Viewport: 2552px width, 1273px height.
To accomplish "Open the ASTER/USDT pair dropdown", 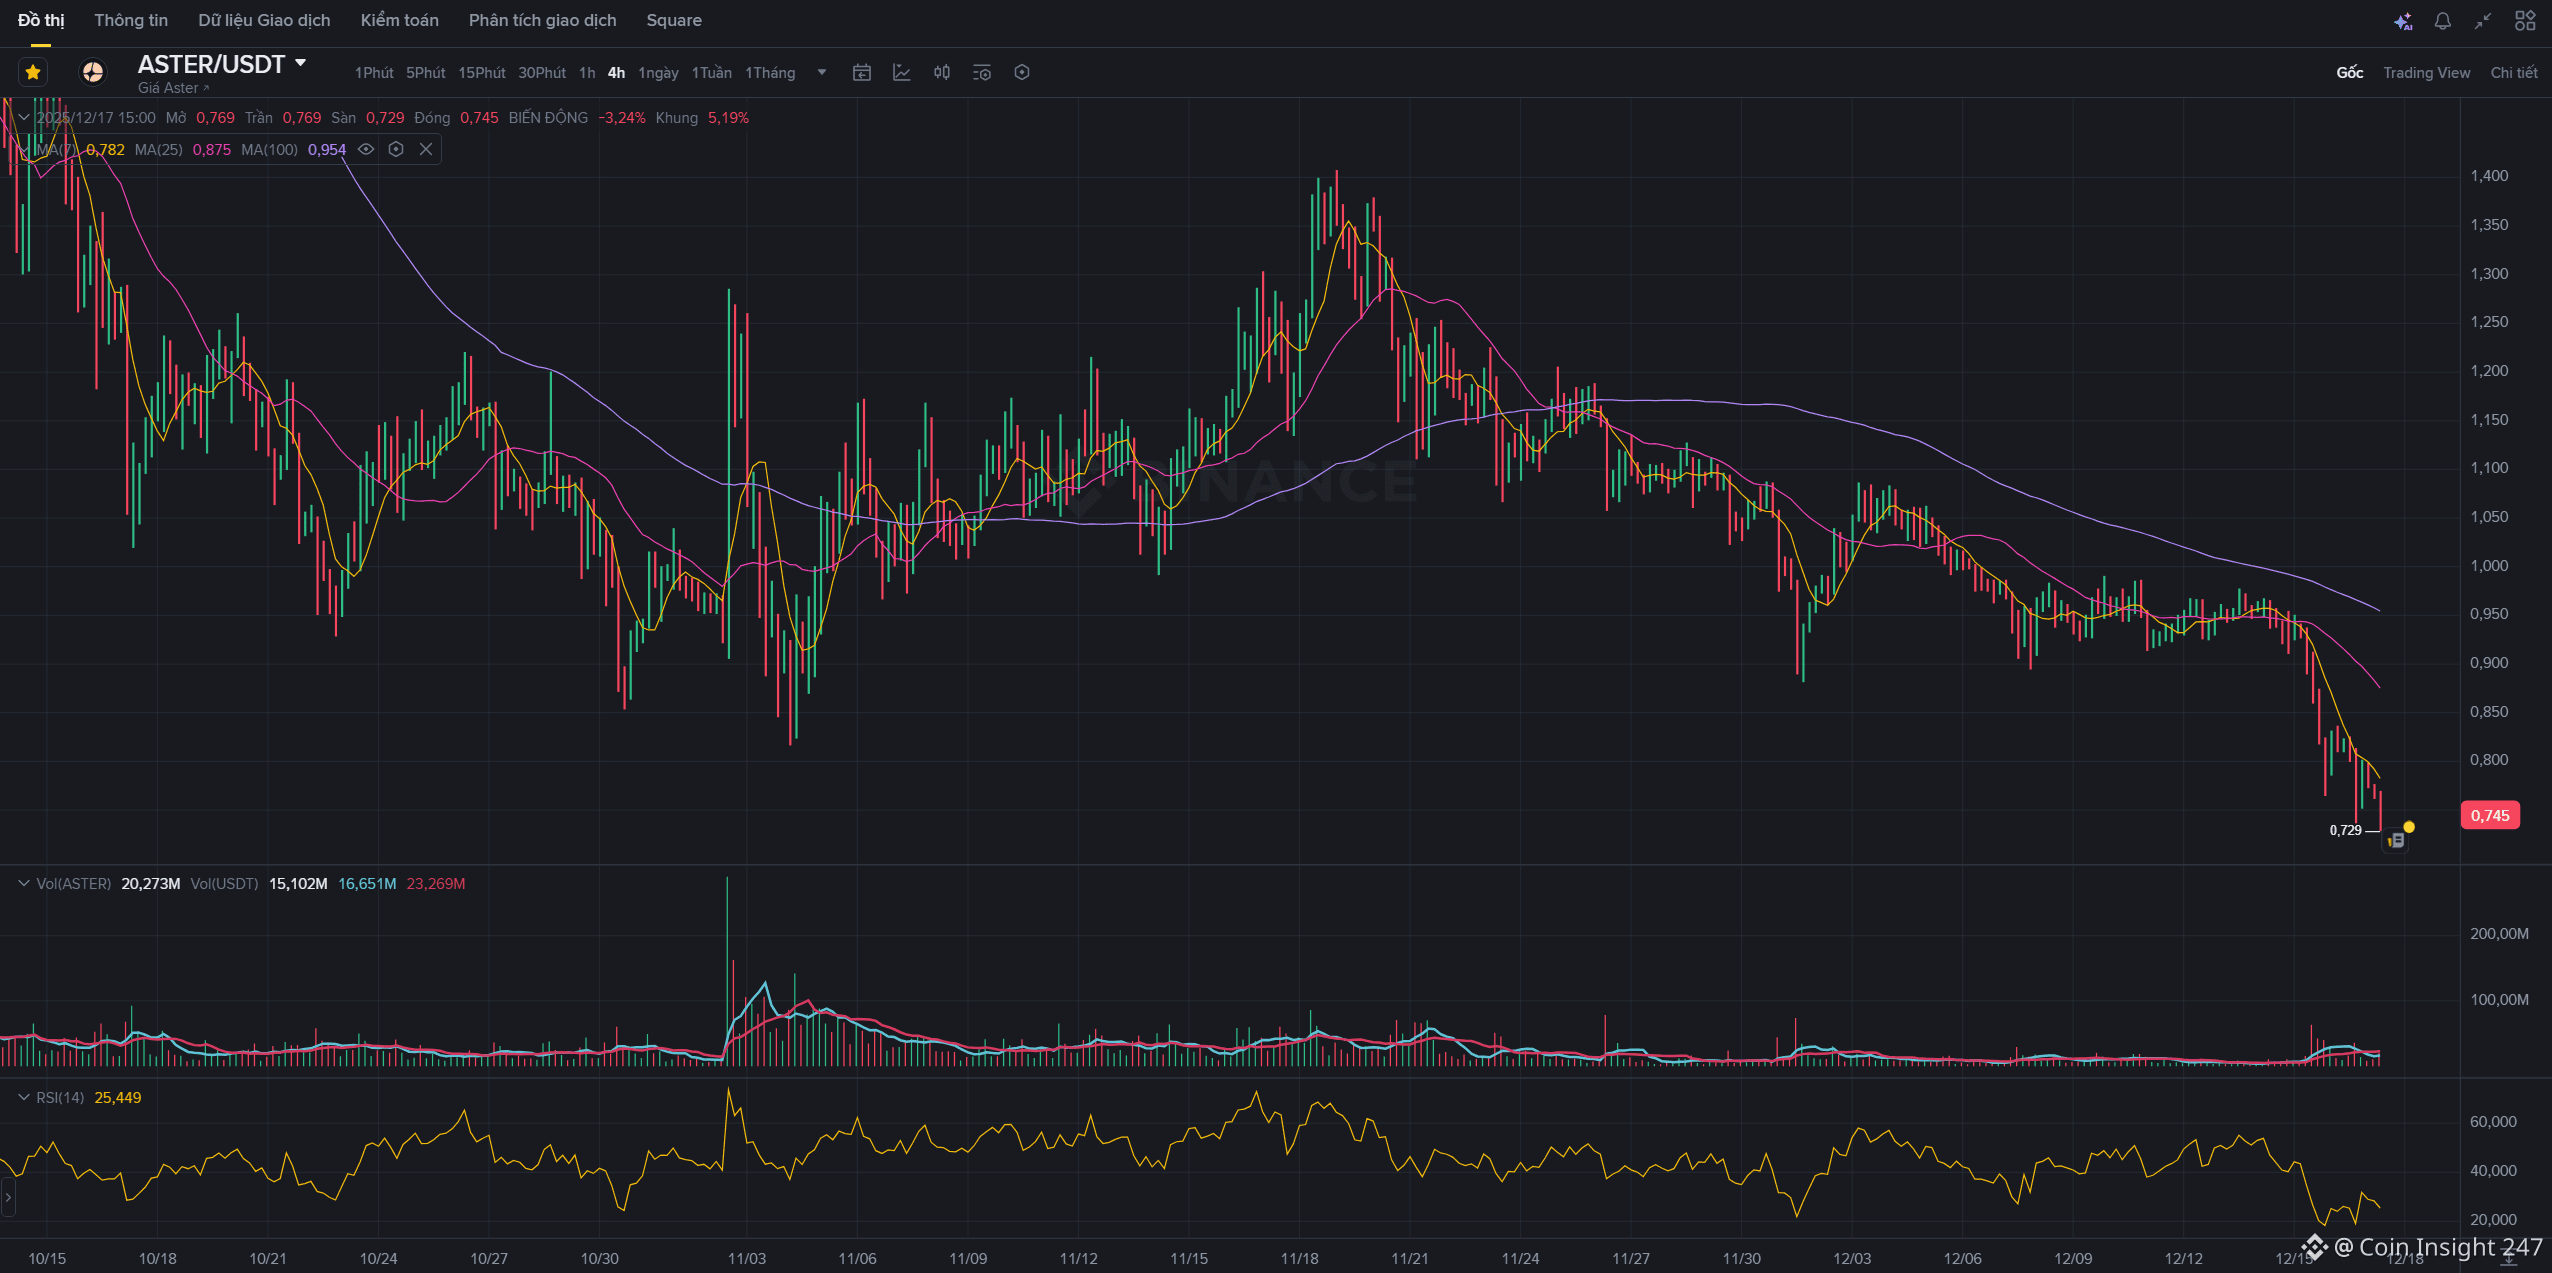I will [301, 63].
